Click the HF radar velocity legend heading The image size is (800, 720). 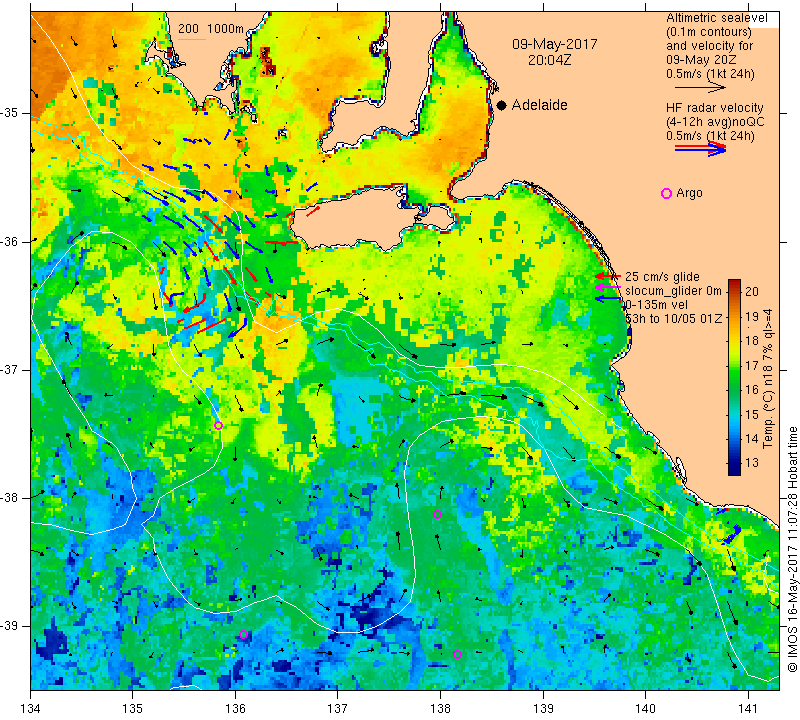coord(714,108)
